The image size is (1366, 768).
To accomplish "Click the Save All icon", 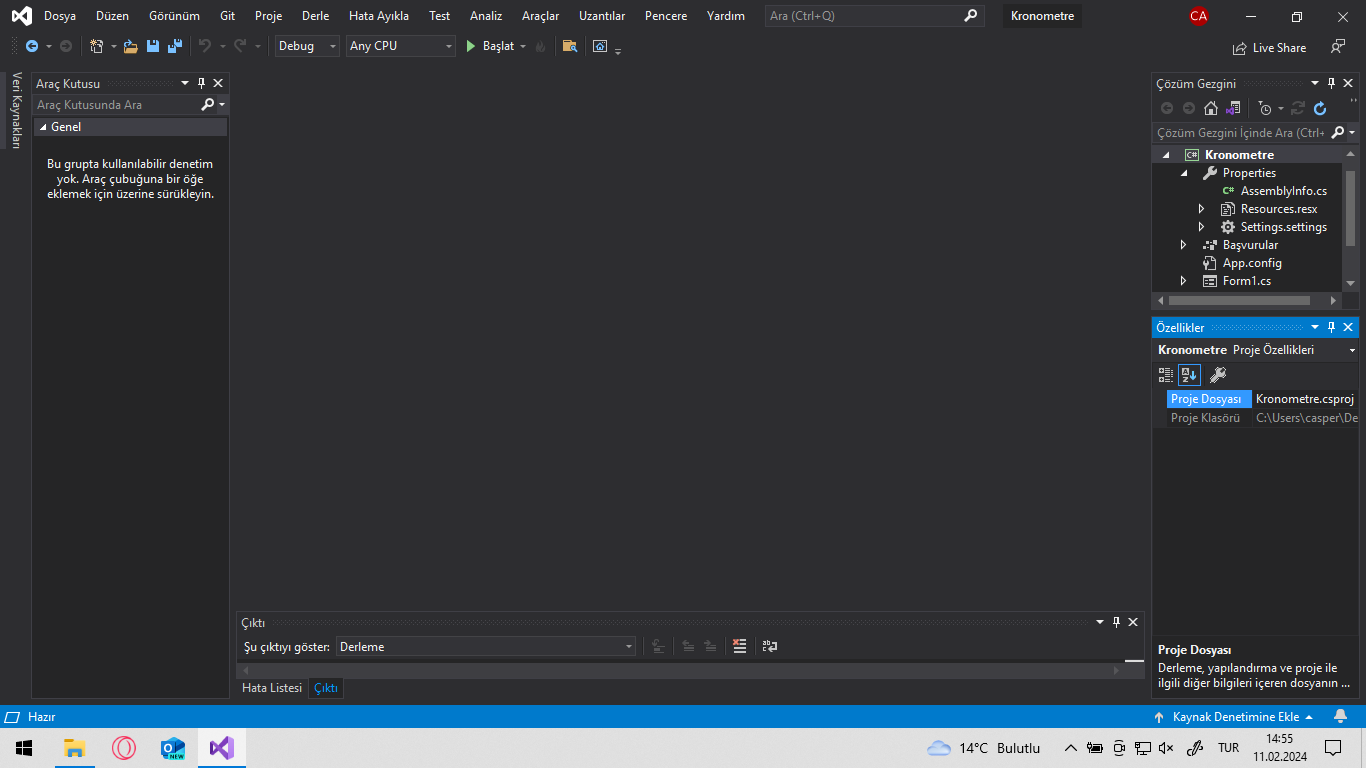I will [x=175, y=46].
